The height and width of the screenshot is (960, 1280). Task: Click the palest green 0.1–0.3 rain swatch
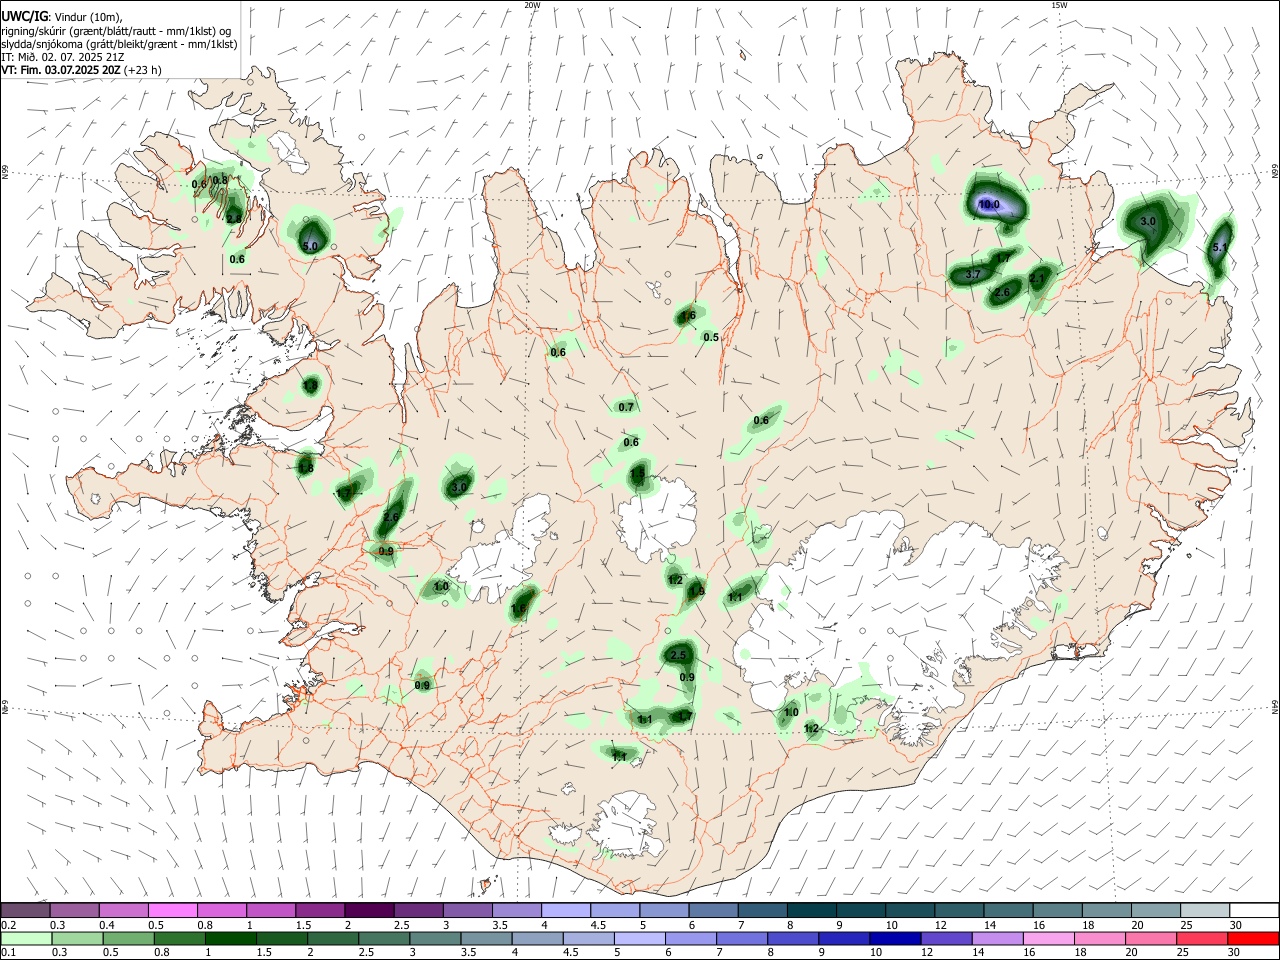tap(26, 938)
